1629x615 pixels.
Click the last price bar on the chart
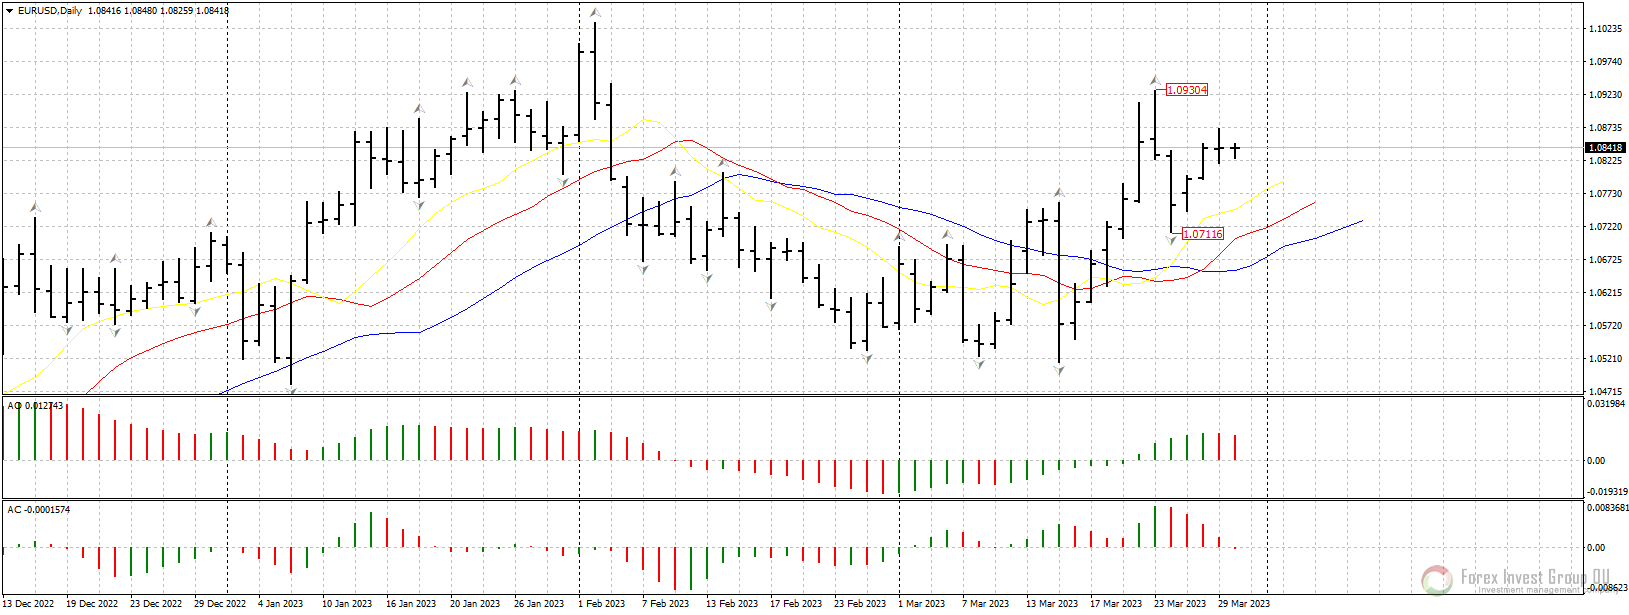[1236, 150]
